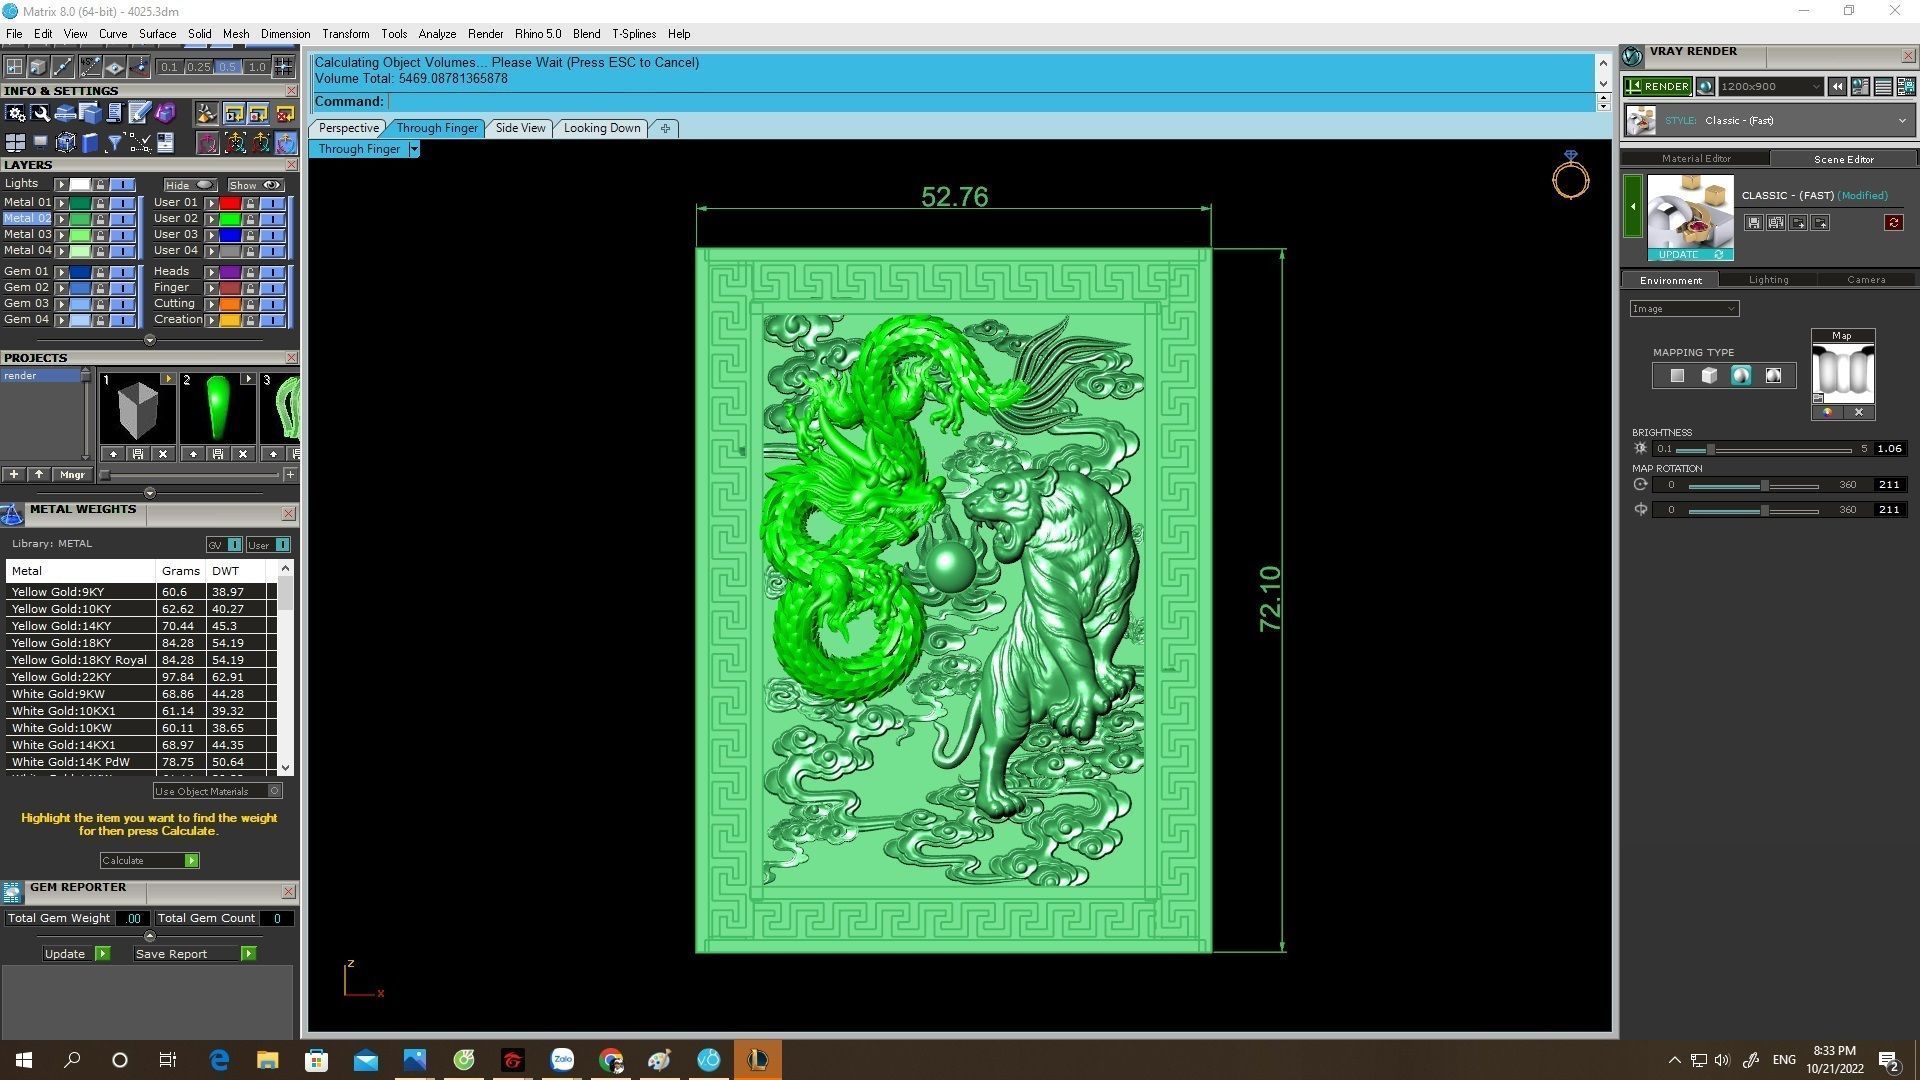Screen dimensions: 1920x1080
Task: Open the Analyze menu
Action: point(437,34)
